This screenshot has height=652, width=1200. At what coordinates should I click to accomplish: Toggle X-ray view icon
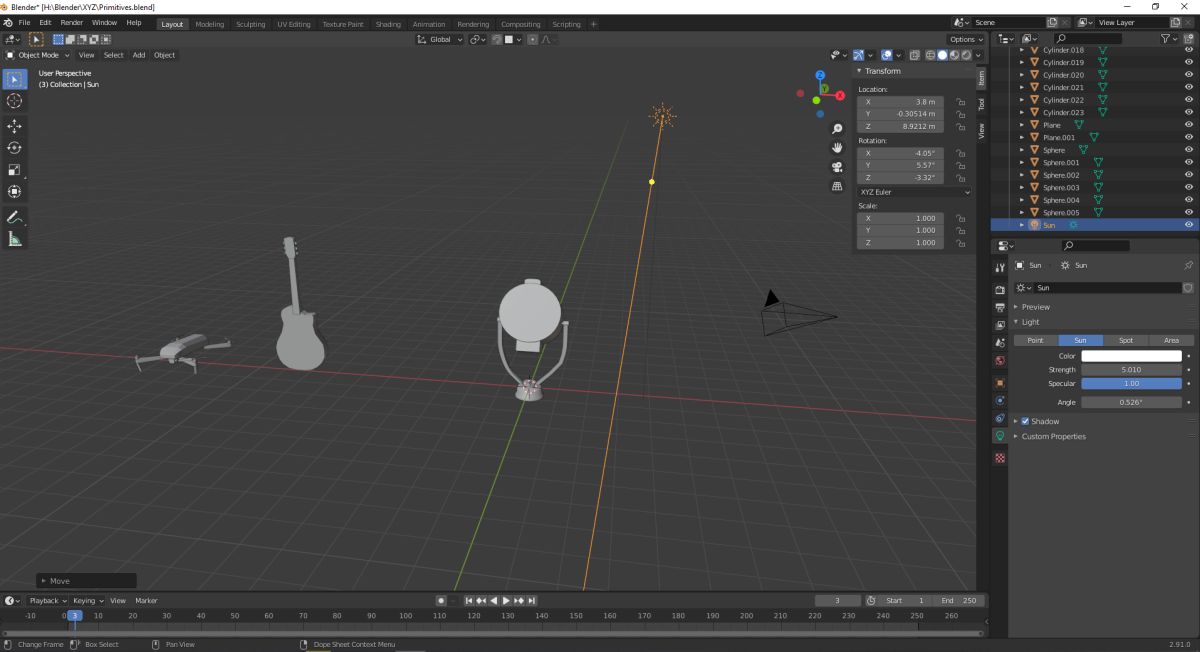tap(914, 55)
